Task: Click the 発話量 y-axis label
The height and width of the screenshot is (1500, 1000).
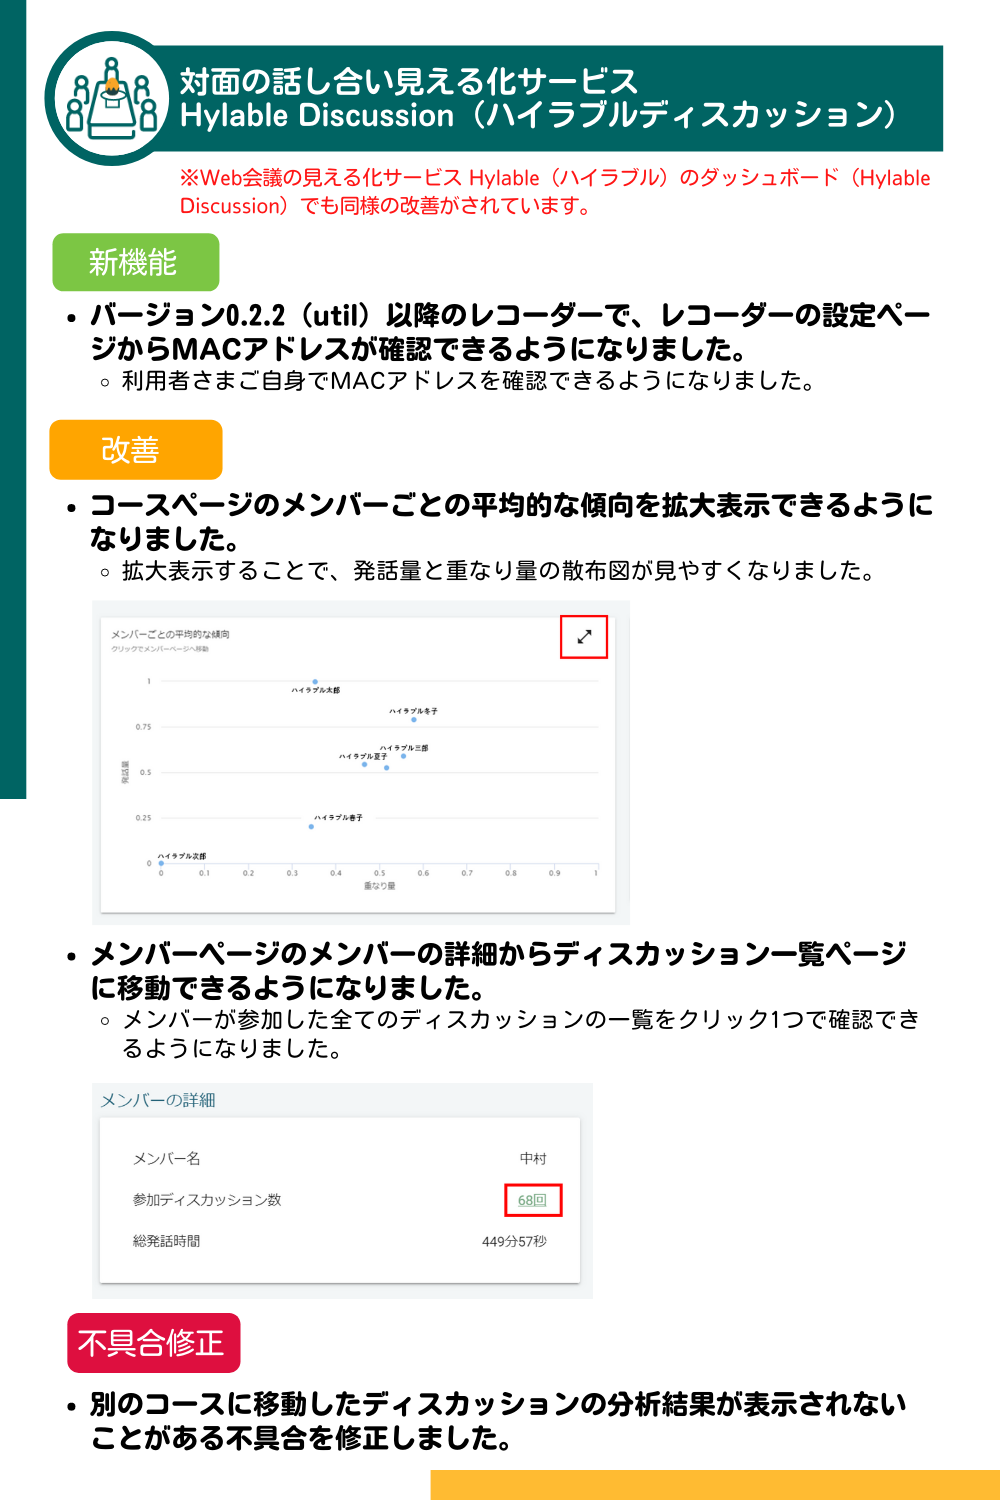Action: [125, 772]
